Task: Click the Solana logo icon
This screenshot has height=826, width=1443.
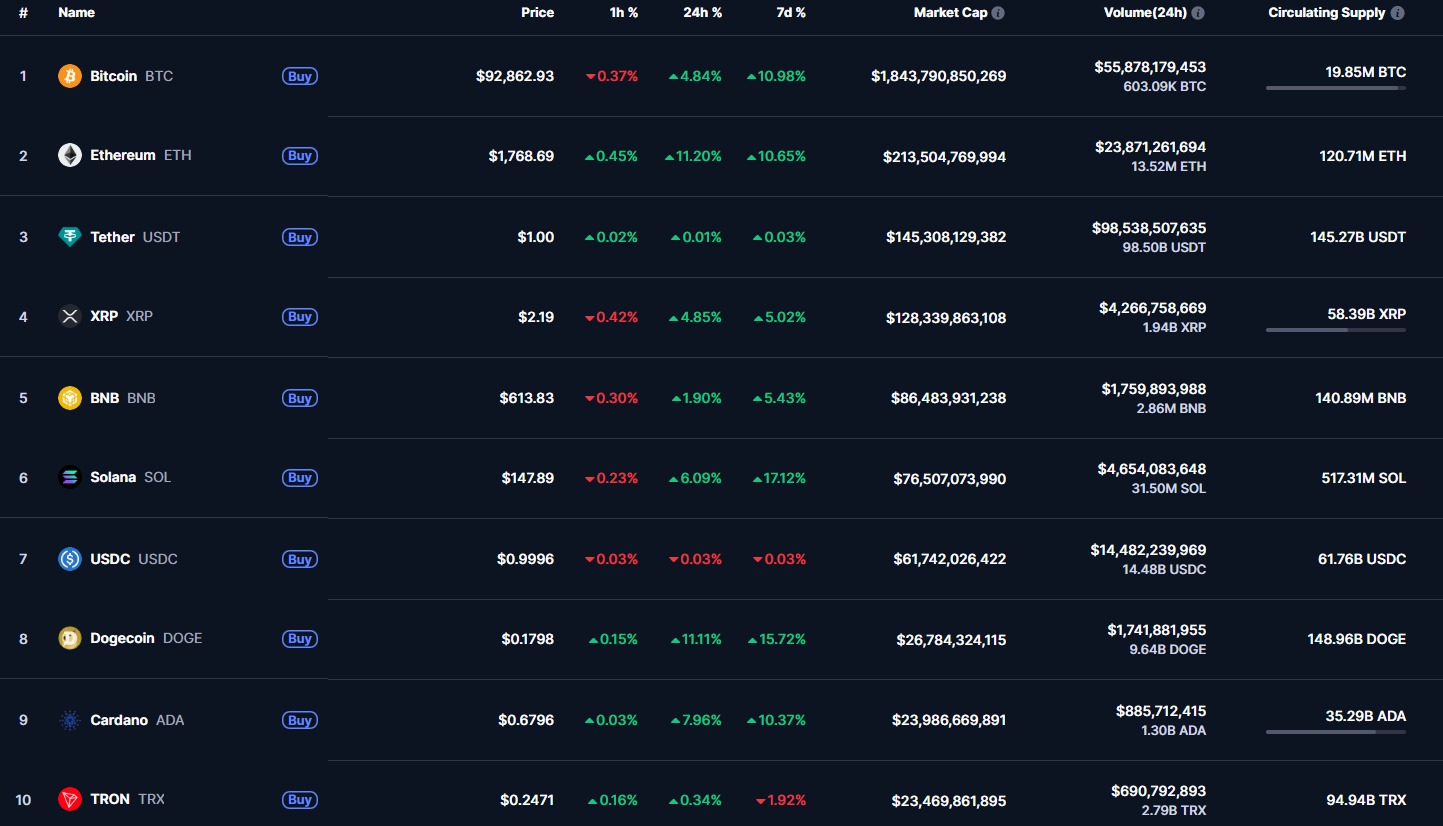Action: pyautogui.click(x=69, y=478)
